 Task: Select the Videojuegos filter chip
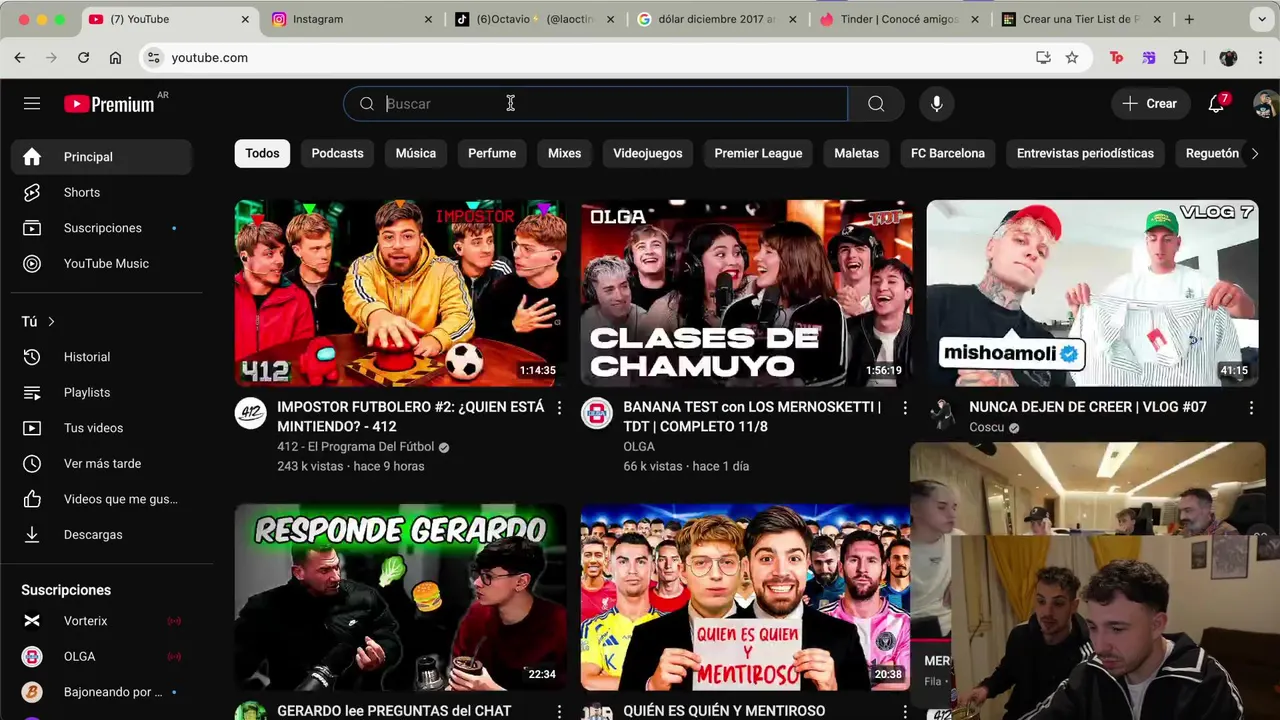[x=647, y=153]
